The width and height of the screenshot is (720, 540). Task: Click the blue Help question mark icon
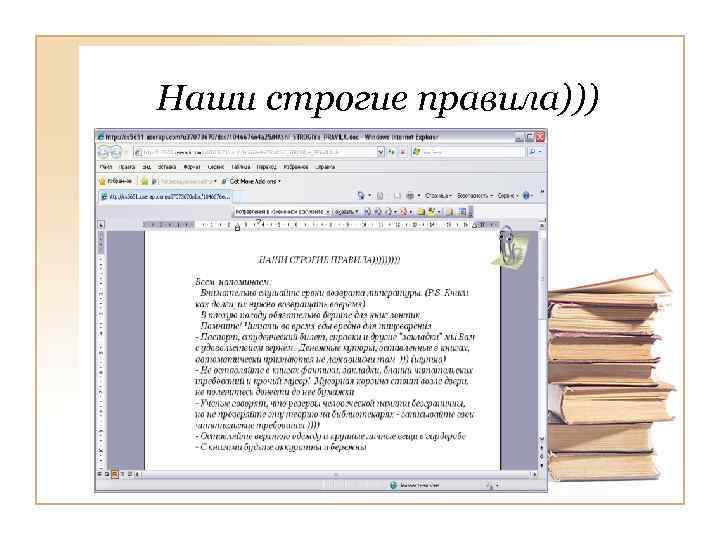(x=526, y=196)
